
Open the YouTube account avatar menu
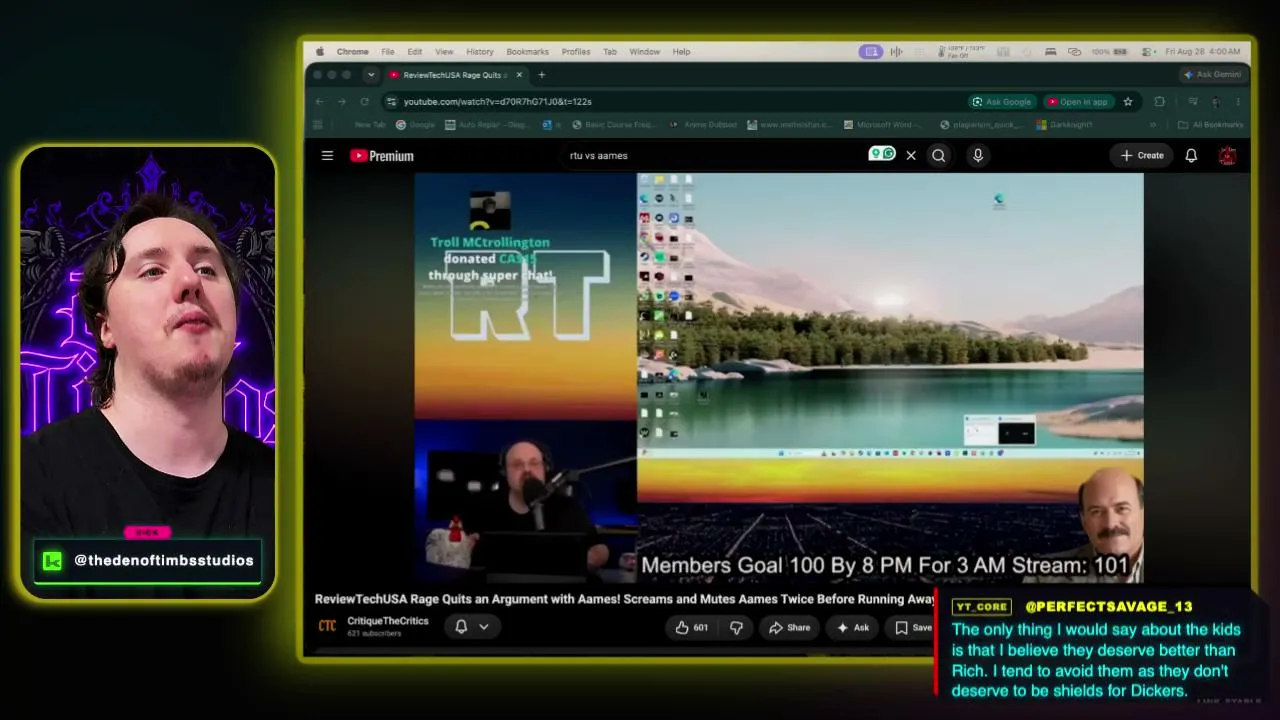[x=1228, y=155]
